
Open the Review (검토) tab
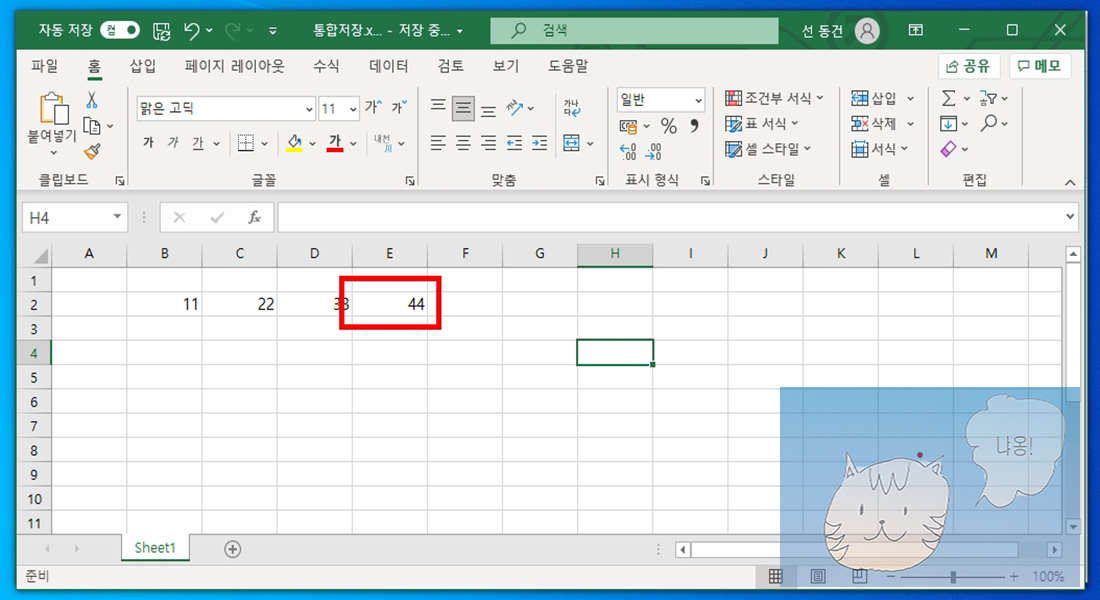tap(450, 66)
